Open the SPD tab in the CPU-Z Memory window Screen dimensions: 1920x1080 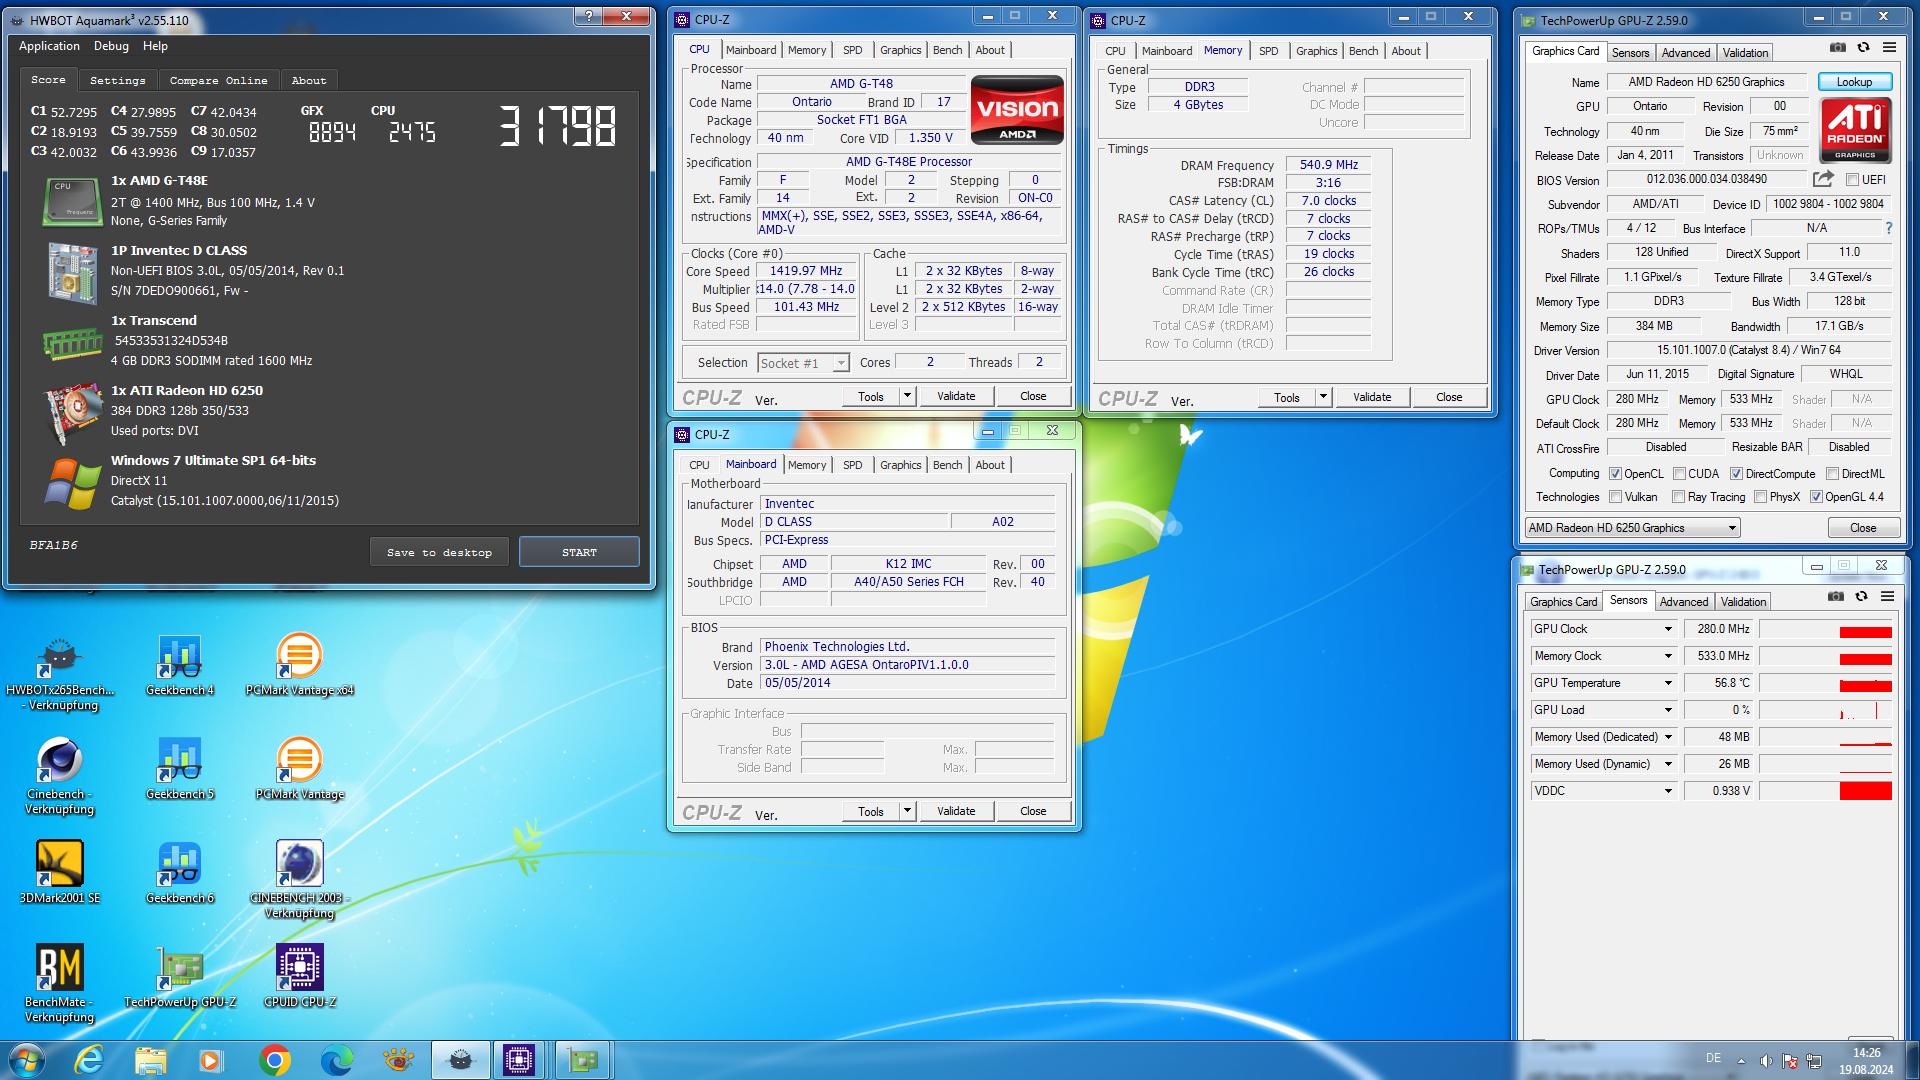[x=1268, y=51]
